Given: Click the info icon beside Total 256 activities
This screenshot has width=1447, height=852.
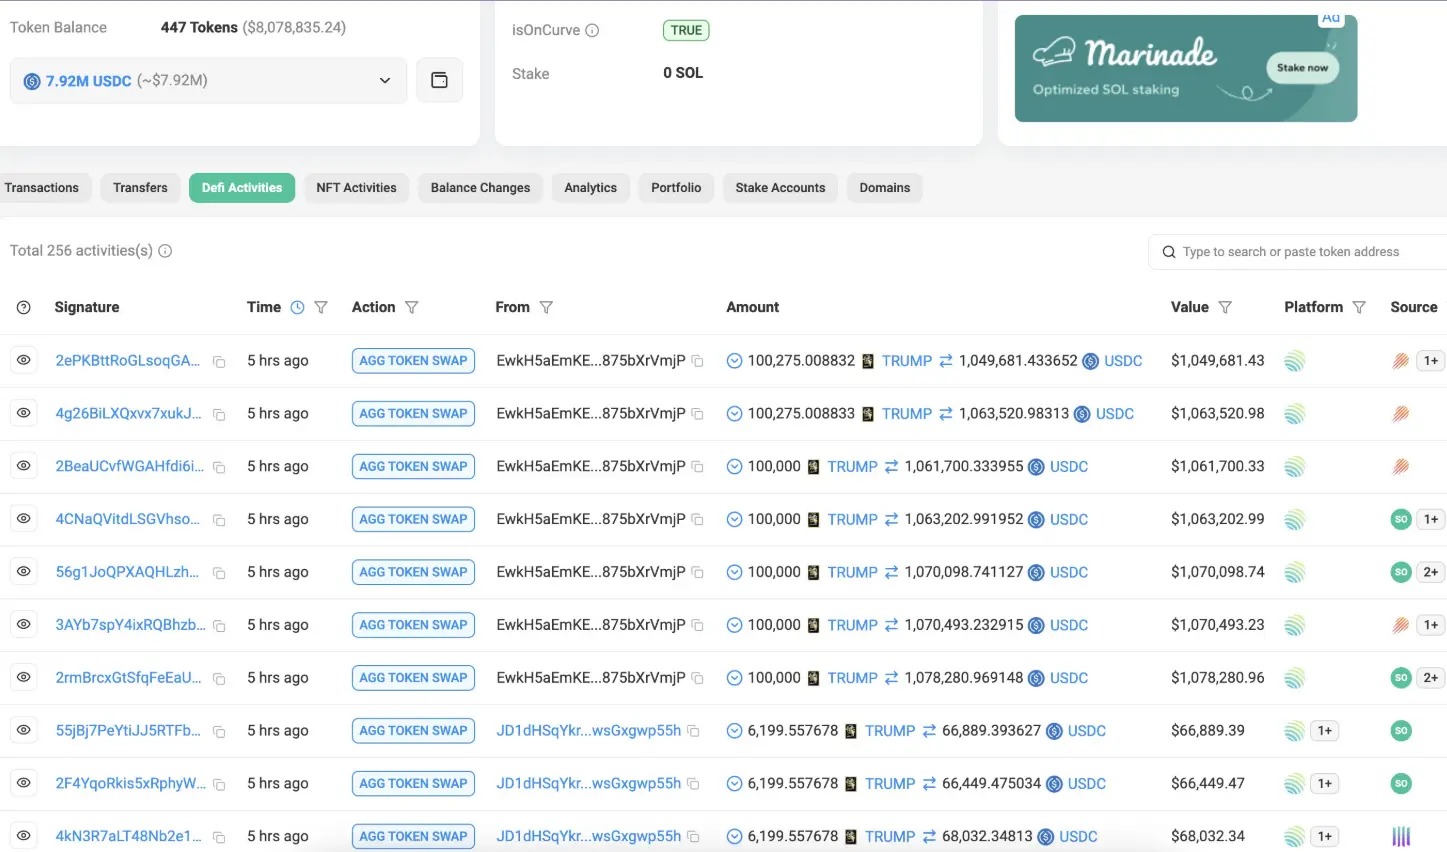Looking at the screenshot, I should (165, 251).
